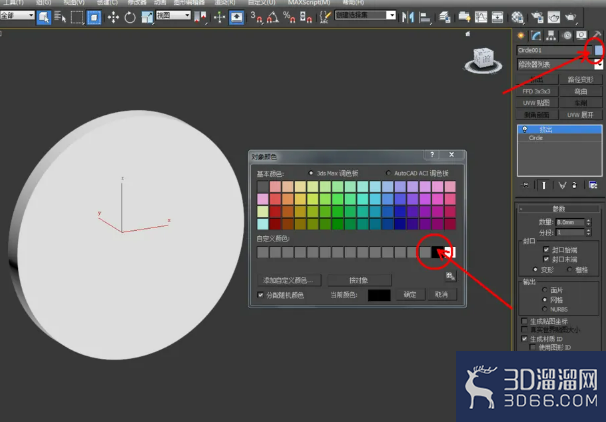Viewport: 606px width, 422px height.
Task: Toggle the Angle Snap button
Action: point(272,17)
